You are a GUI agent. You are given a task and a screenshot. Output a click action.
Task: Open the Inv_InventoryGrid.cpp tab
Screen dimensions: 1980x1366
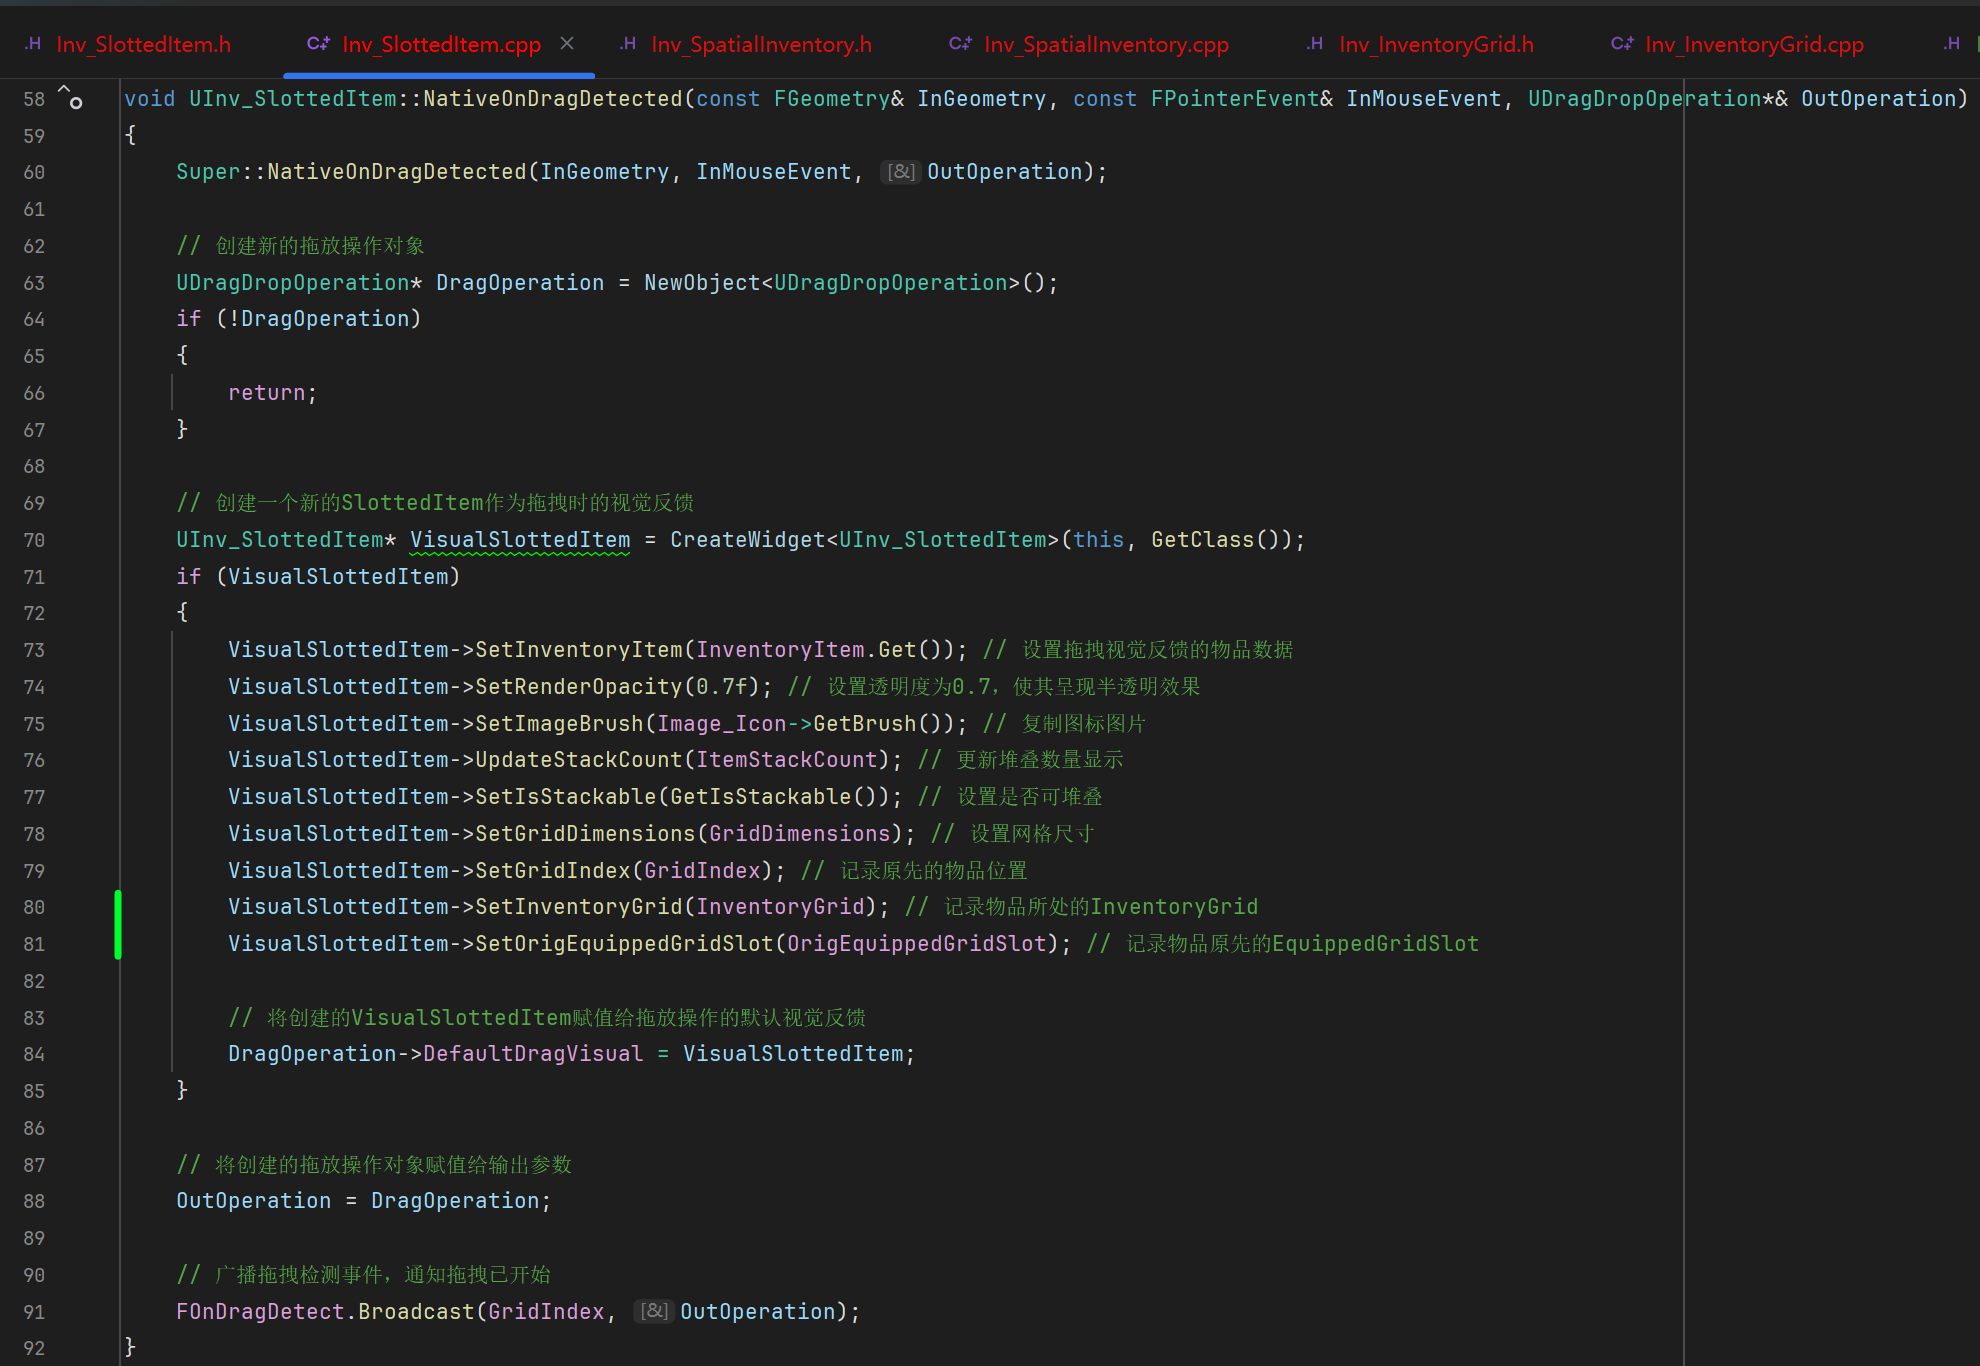[x=1754, y=44]
